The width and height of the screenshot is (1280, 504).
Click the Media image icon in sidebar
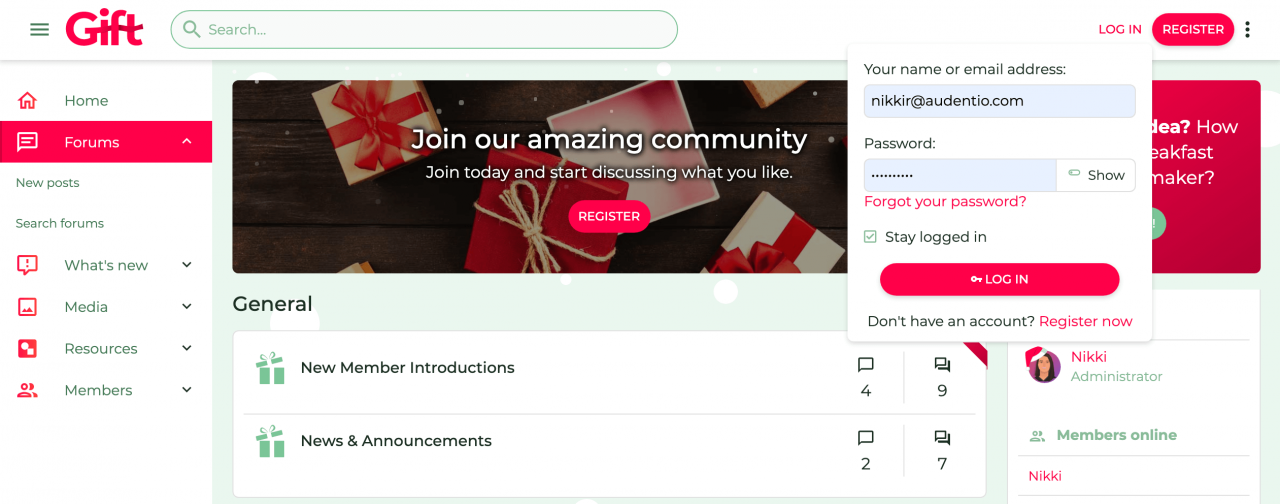click(x=28, y=307)
